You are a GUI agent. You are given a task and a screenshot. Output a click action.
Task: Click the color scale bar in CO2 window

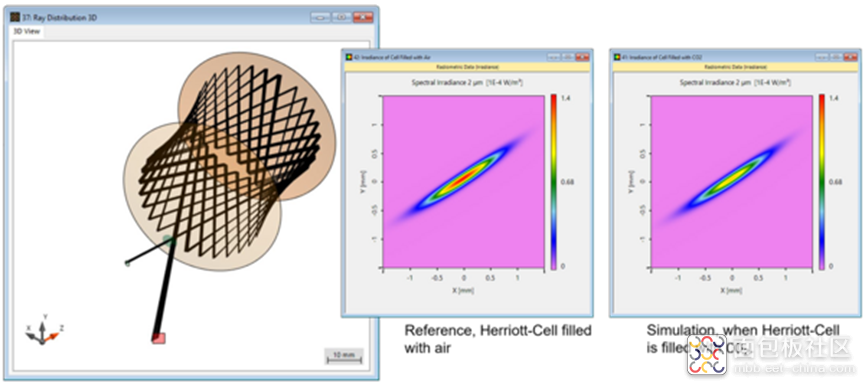[821, 182]
